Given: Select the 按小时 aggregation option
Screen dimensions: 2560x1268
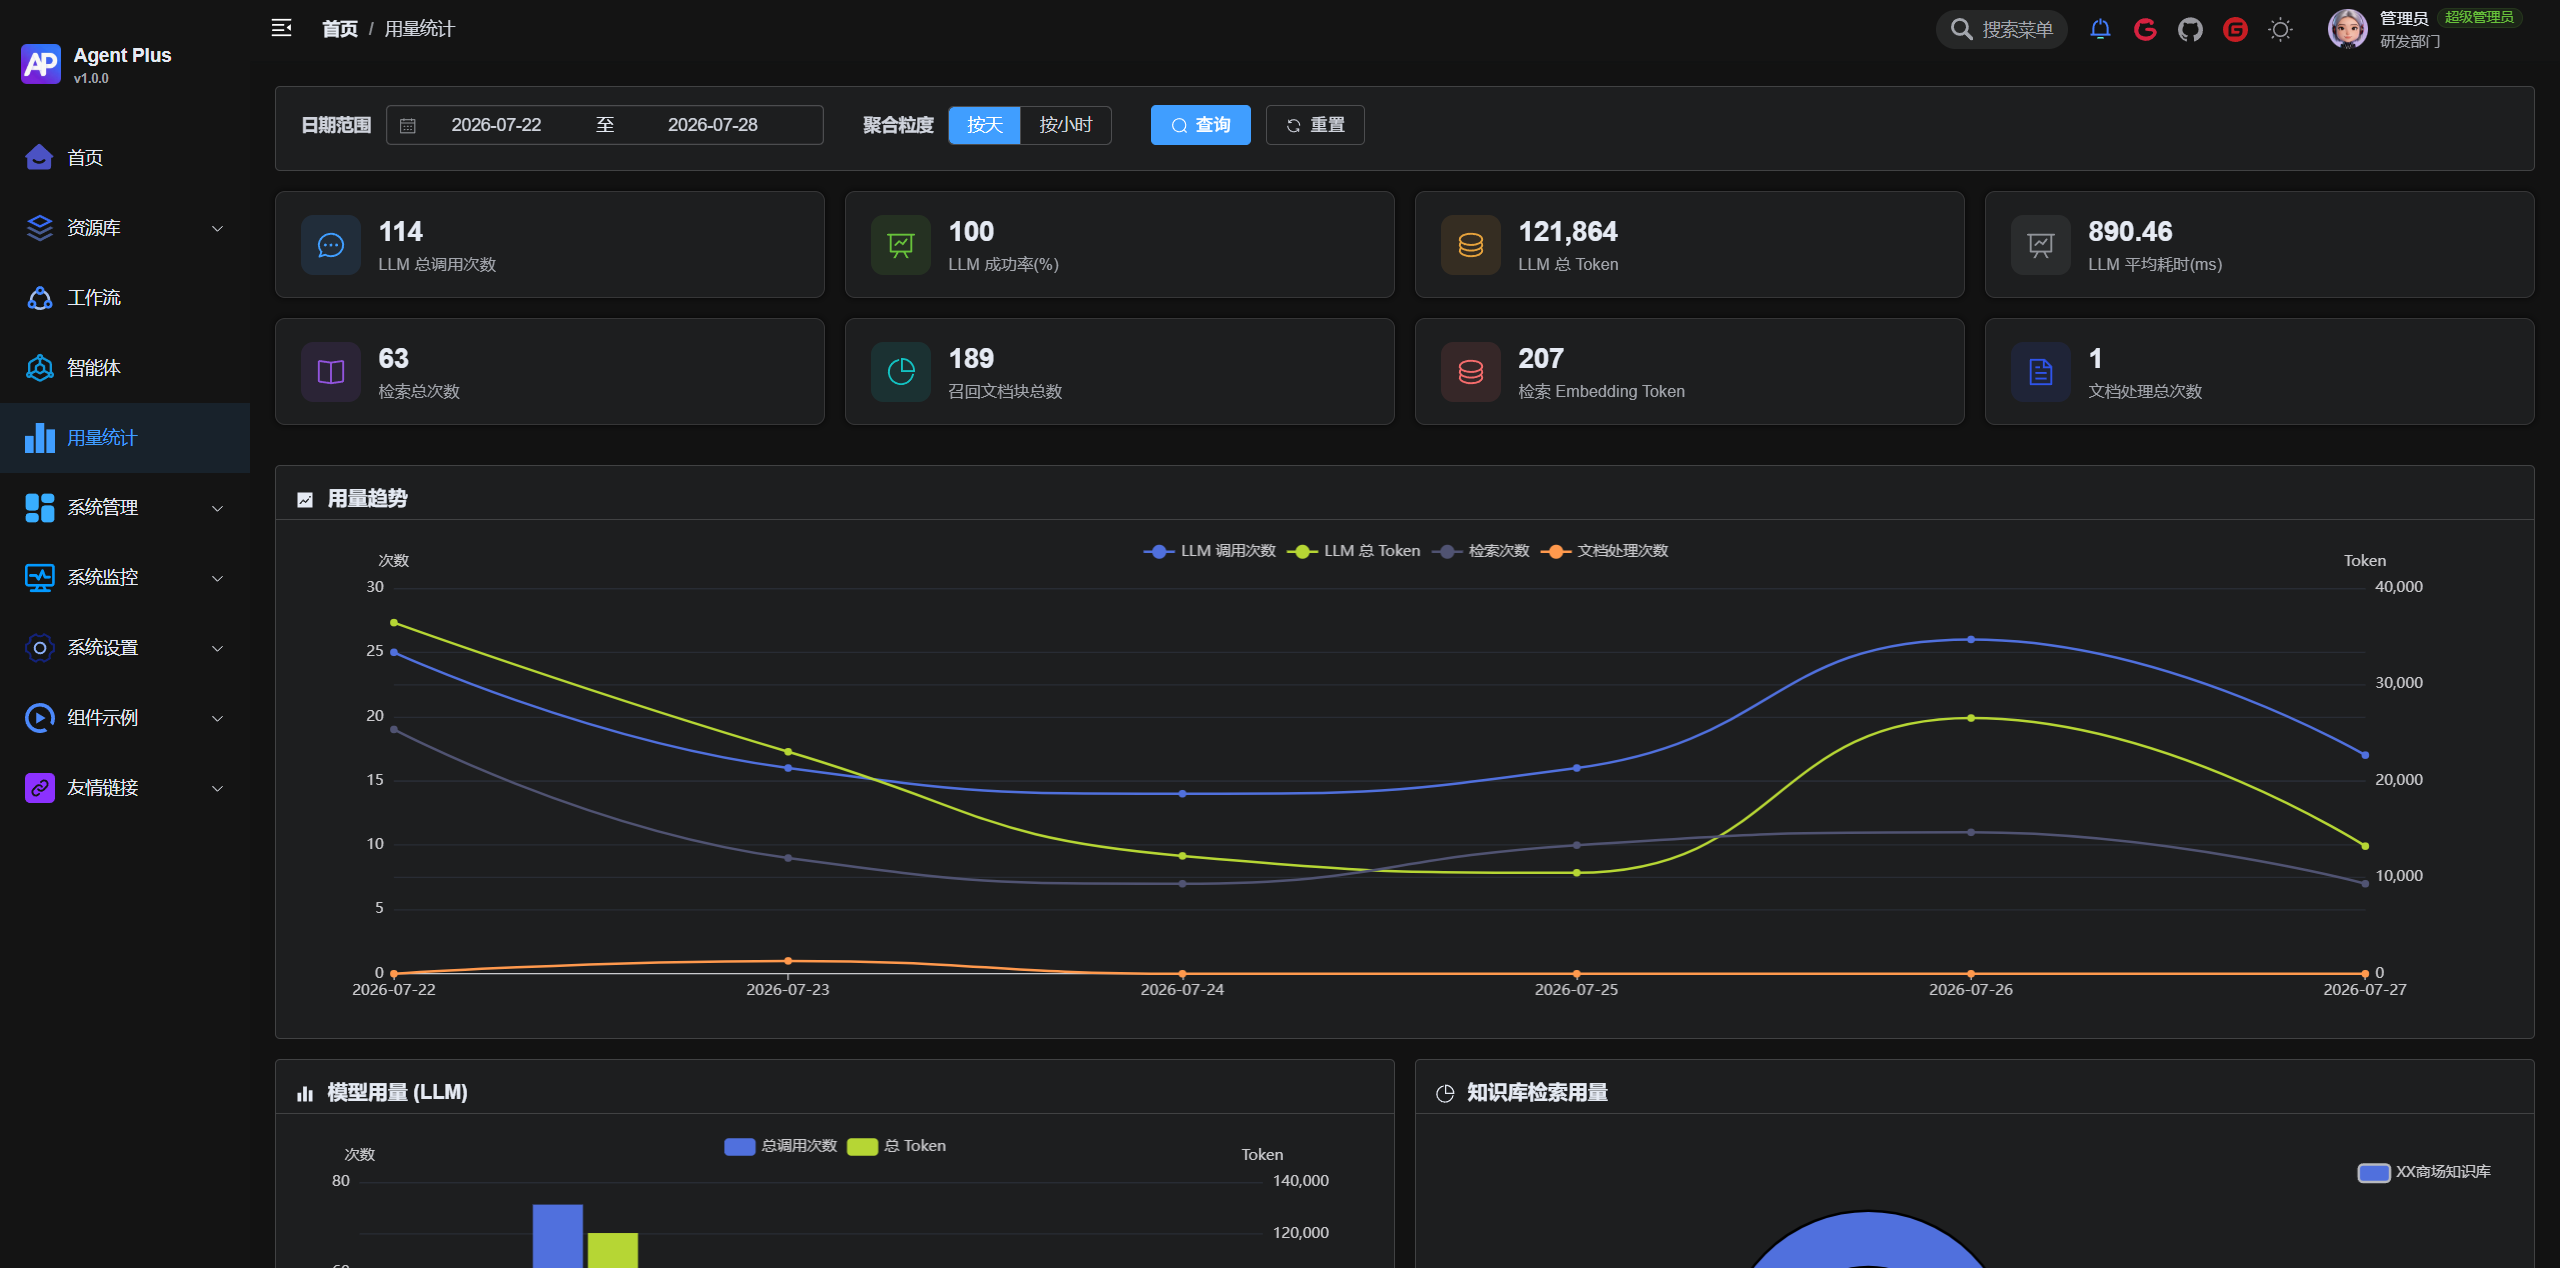Looking at the screenshot, I should tap(1066, 125).
